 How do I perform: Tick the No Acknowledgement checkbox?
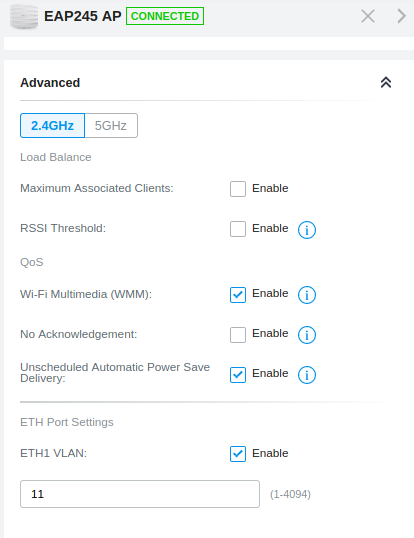pyautogui.click(x=238, y=335)
